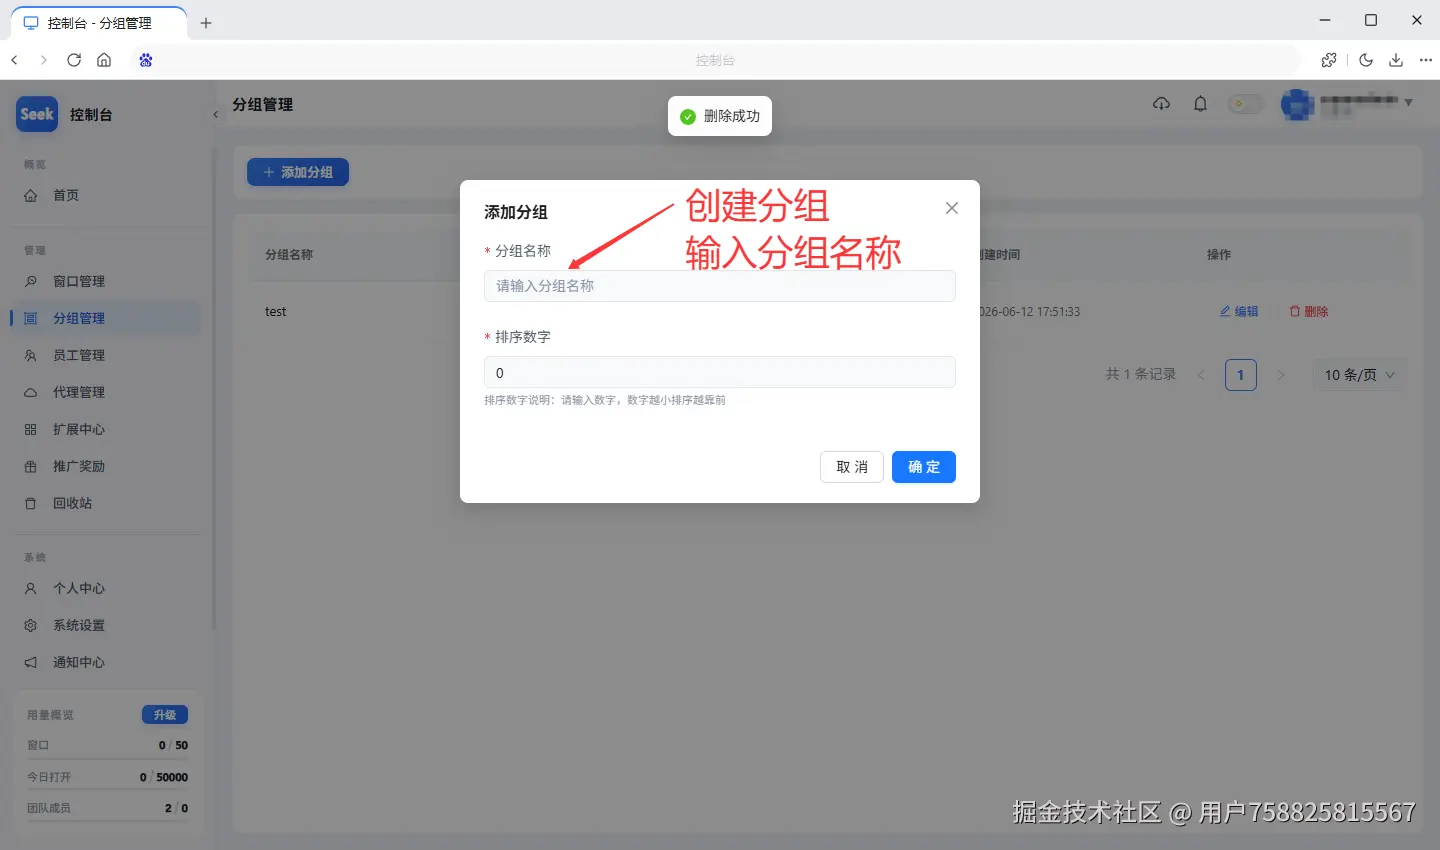Click the 共 1 条记录 total label
1440x850 pixels.
coord(1140,374)
